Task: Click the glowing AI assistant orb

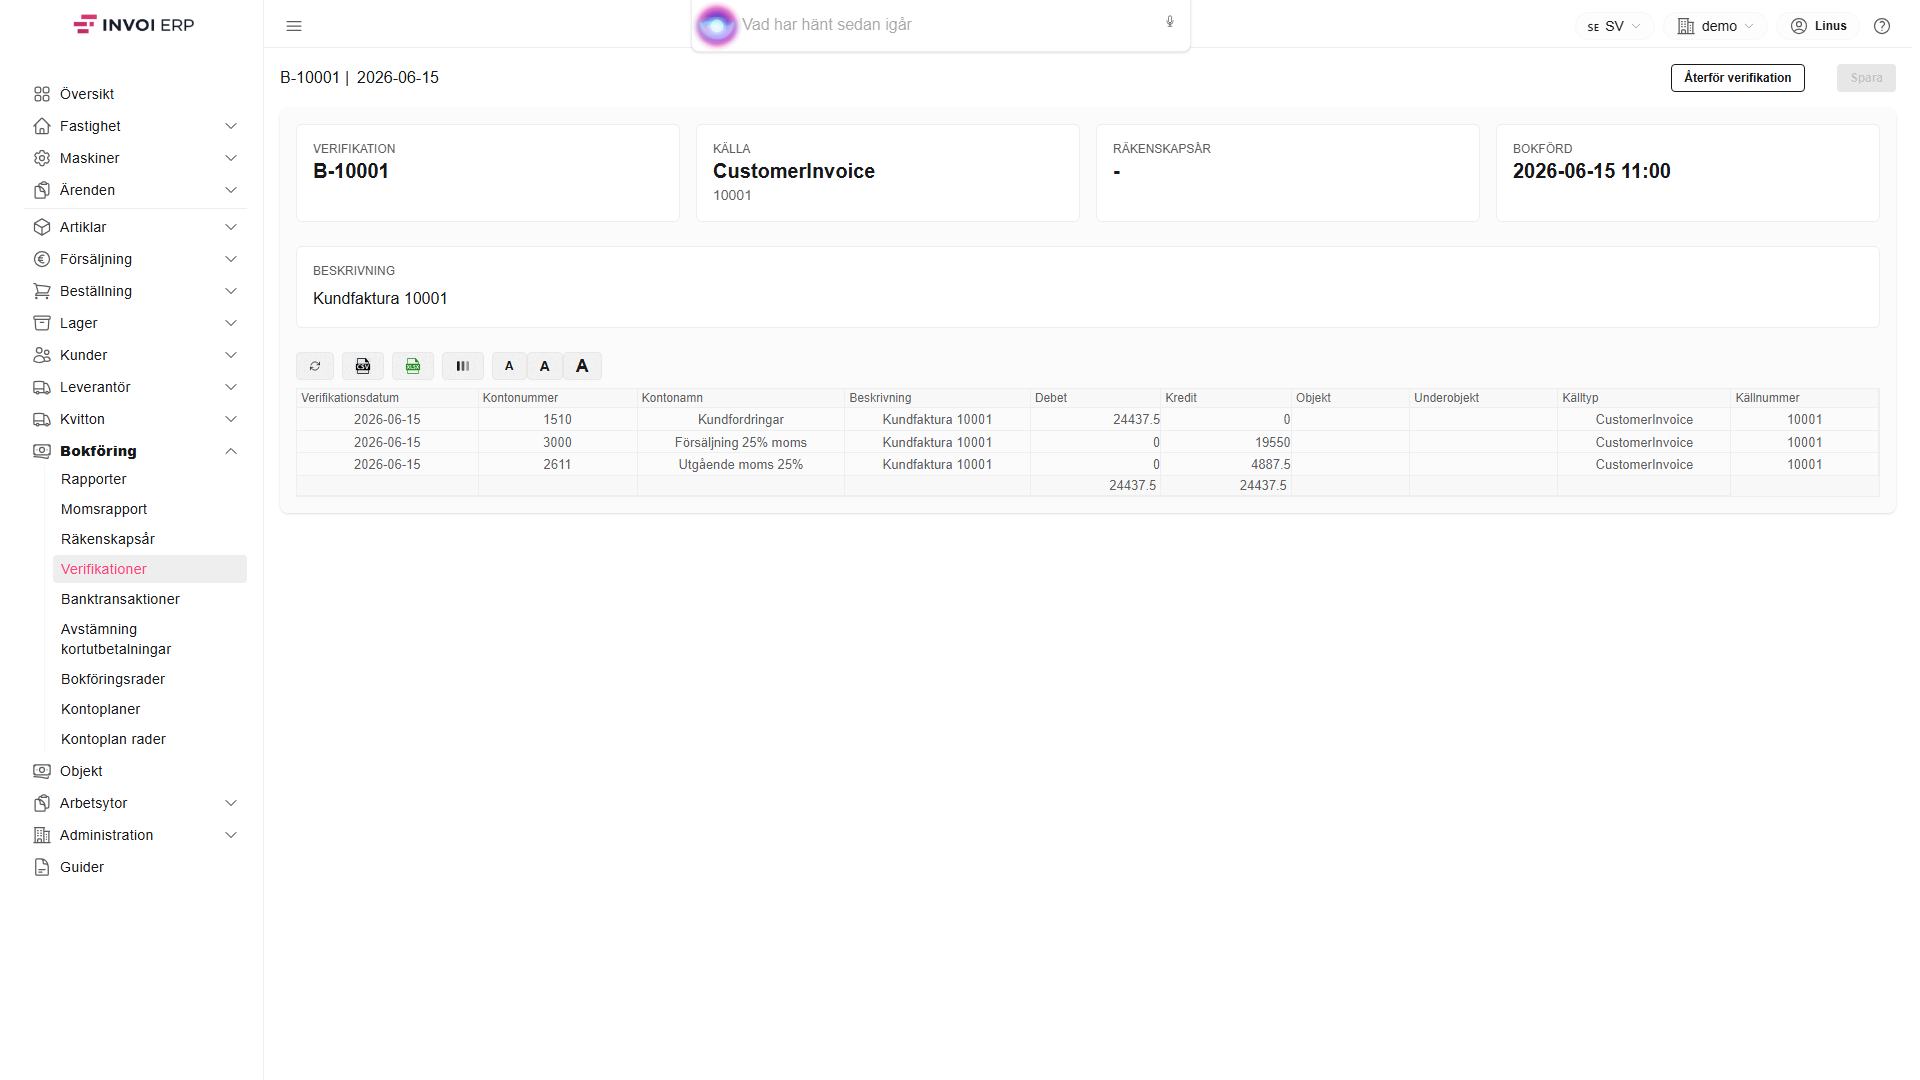Action: [716, 25]
